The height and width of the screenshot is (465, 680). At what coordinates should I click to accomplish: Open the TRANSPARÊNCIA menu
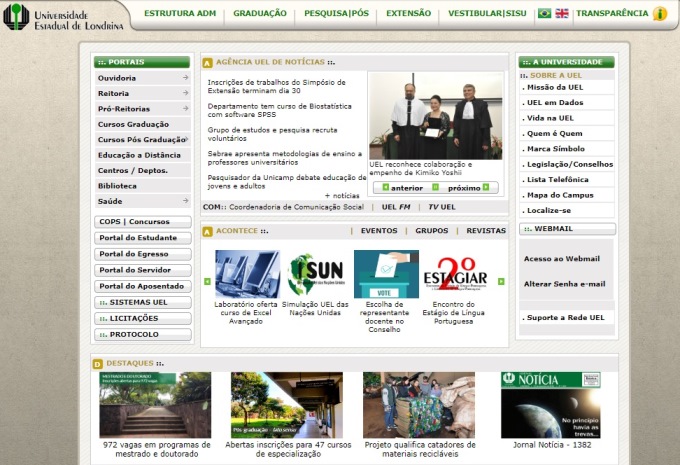612,13
